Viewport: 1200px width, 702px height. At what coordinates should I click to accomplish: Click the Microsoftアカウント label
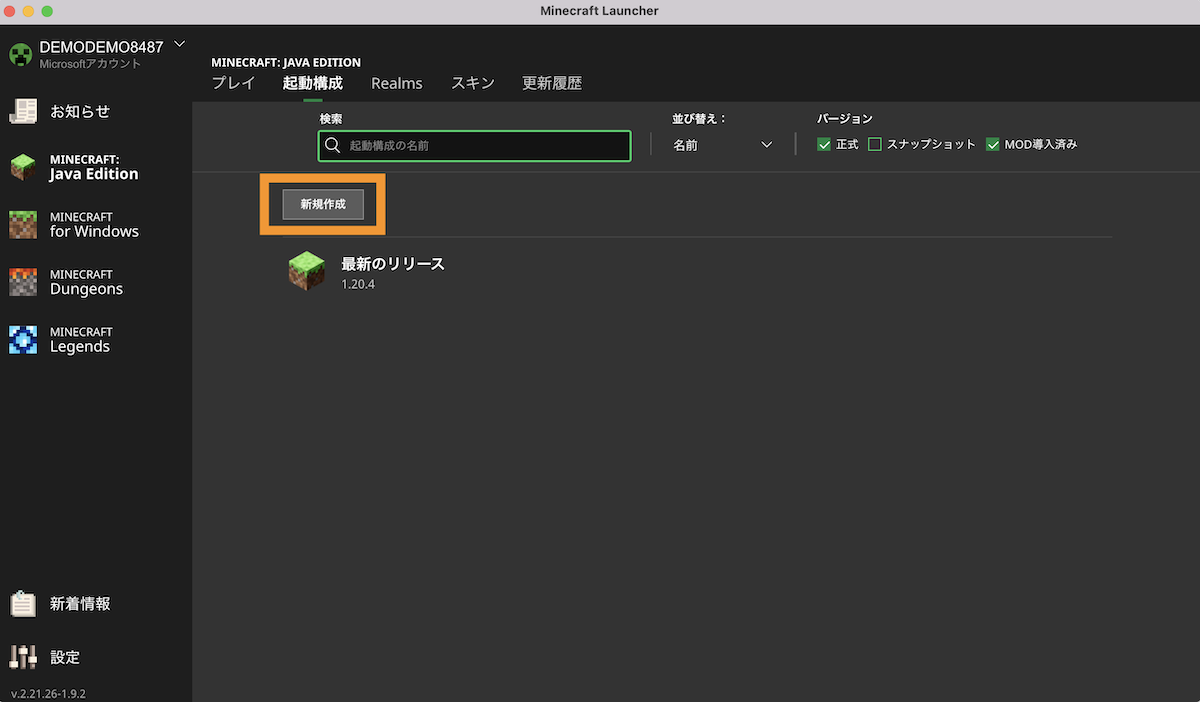tap(90, 64)
